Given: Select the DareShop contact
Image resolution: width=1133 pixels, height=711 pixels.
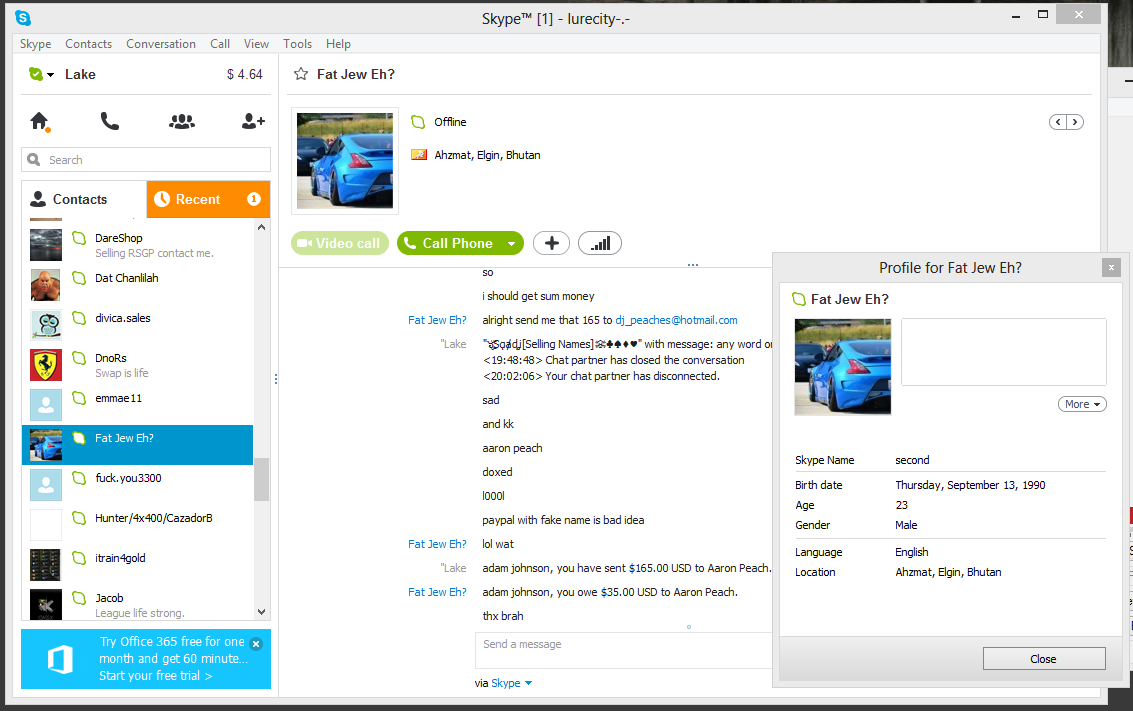Looking at the screenshot, I should click(137, 245).
